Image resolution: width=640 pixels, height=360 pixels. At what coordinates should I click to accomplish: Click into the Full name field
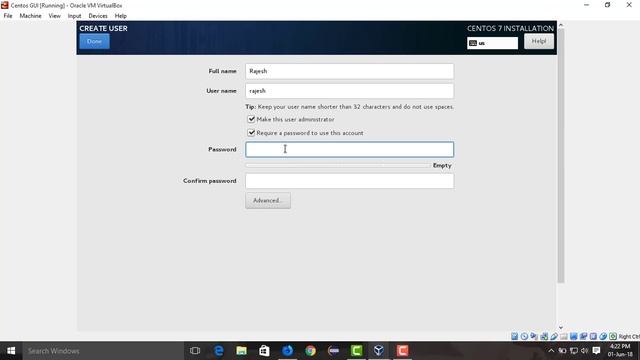[x=349, y=71]
